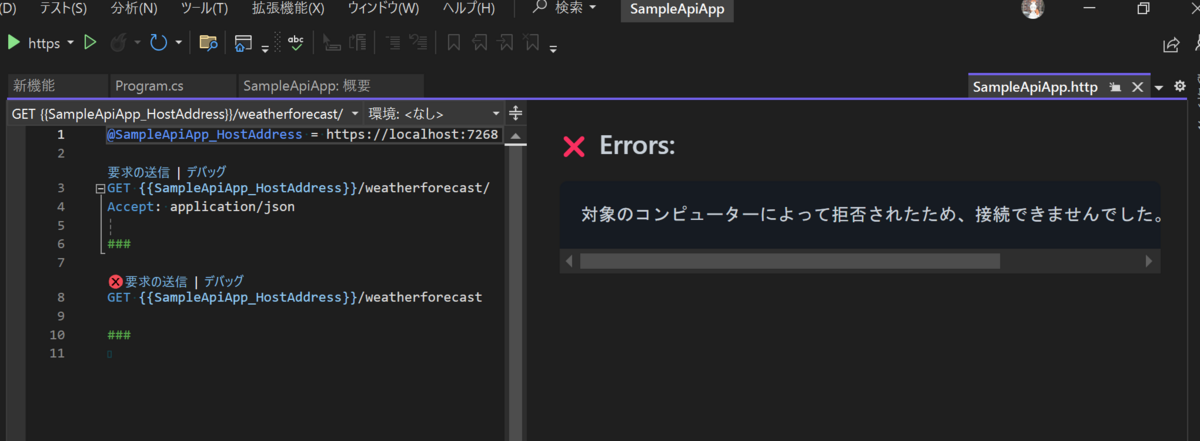The height and width of the screenshot is (441, 1200).
Task: Click デバッグ for the request with Accept header
Action: click(x=206, y=171)
